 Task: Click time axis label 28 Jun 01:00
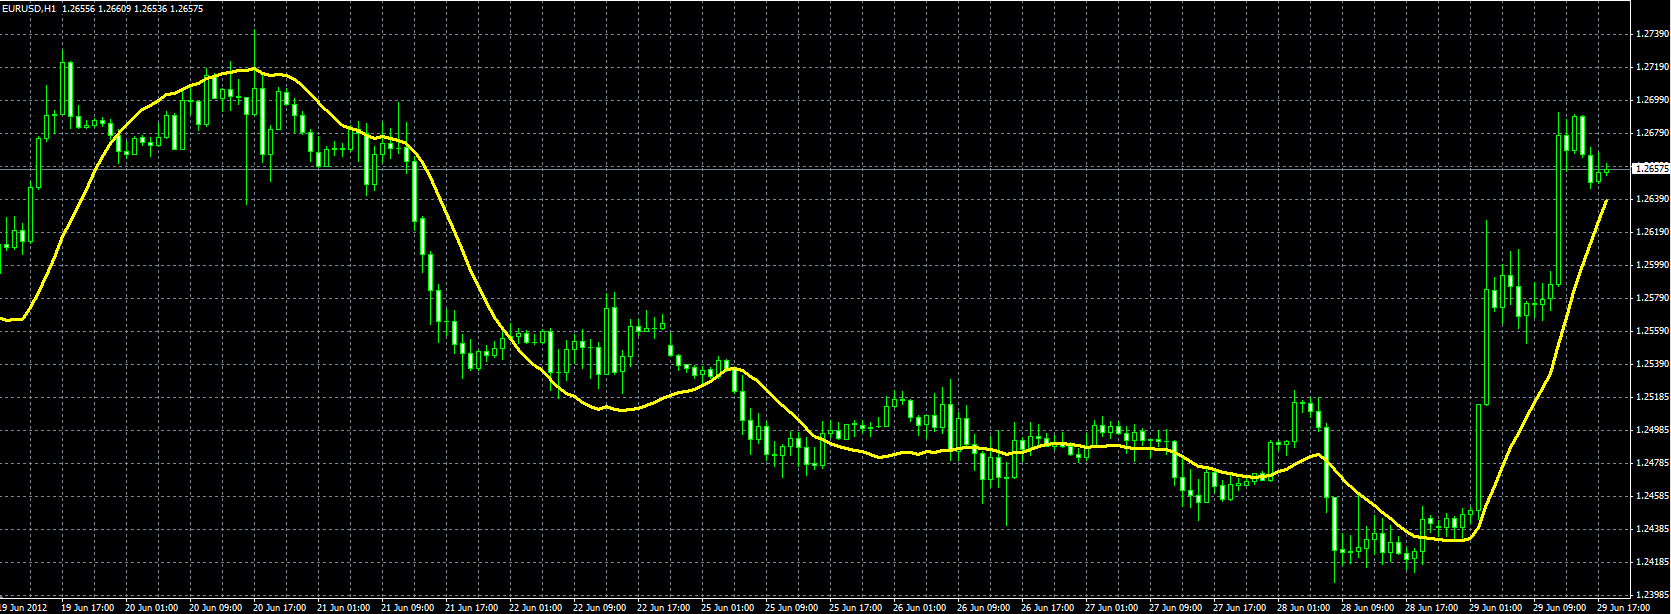point(1303,607)
